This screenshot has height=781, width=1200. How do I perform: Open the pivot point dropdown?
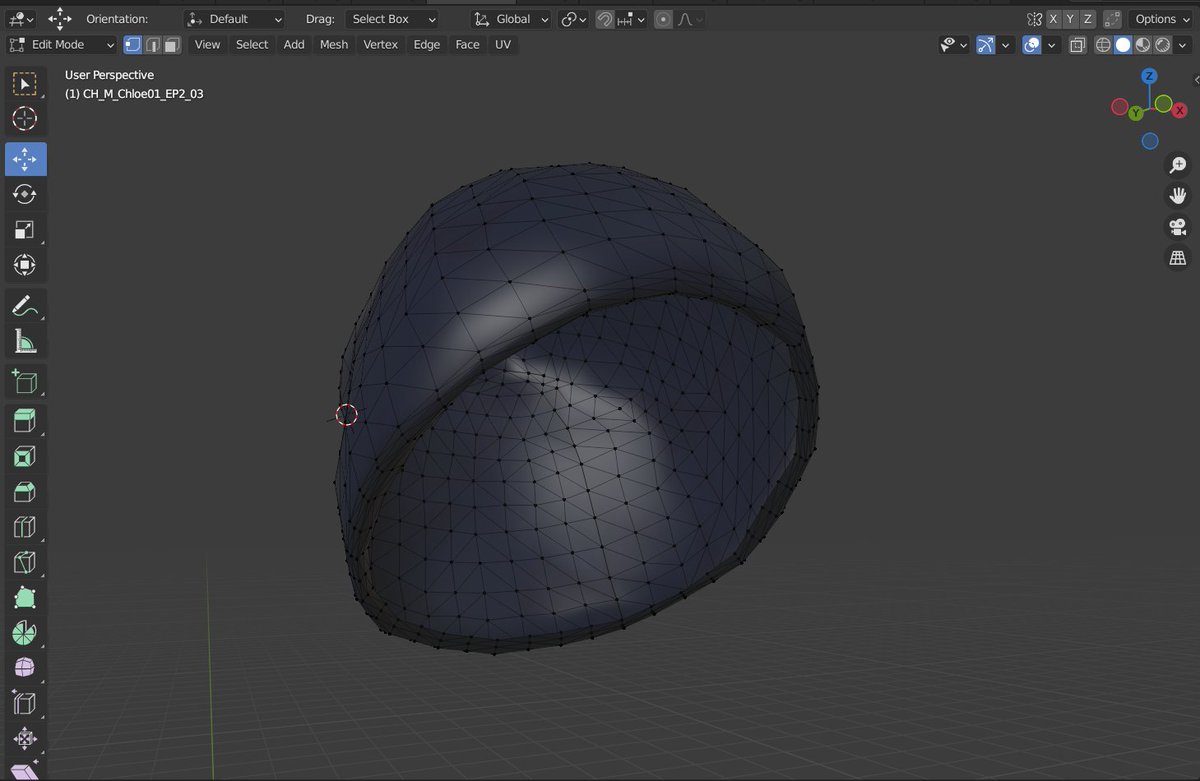(x=574, y=19)
